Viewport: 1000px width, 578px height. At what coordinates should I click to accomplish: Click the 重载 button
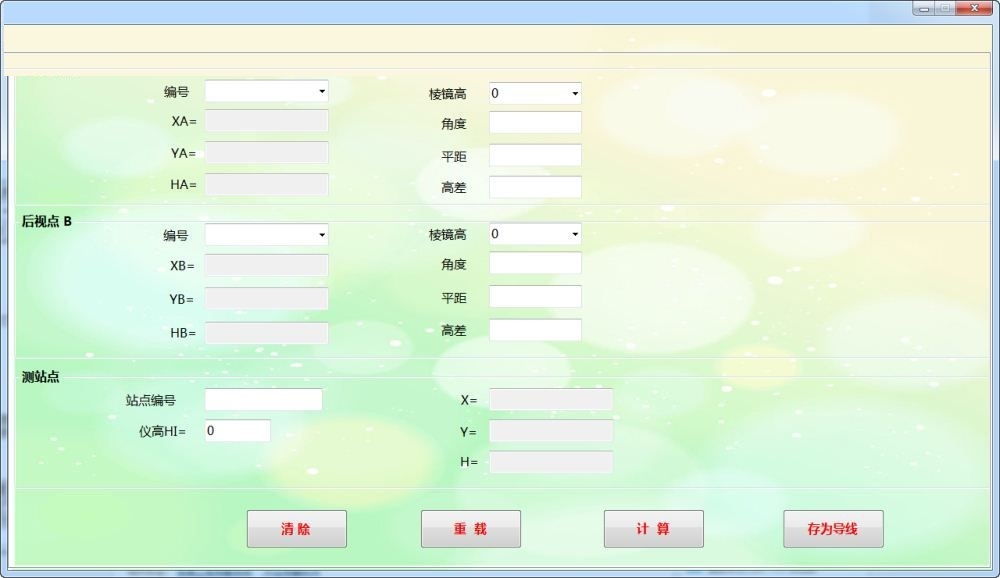point(471,529)
